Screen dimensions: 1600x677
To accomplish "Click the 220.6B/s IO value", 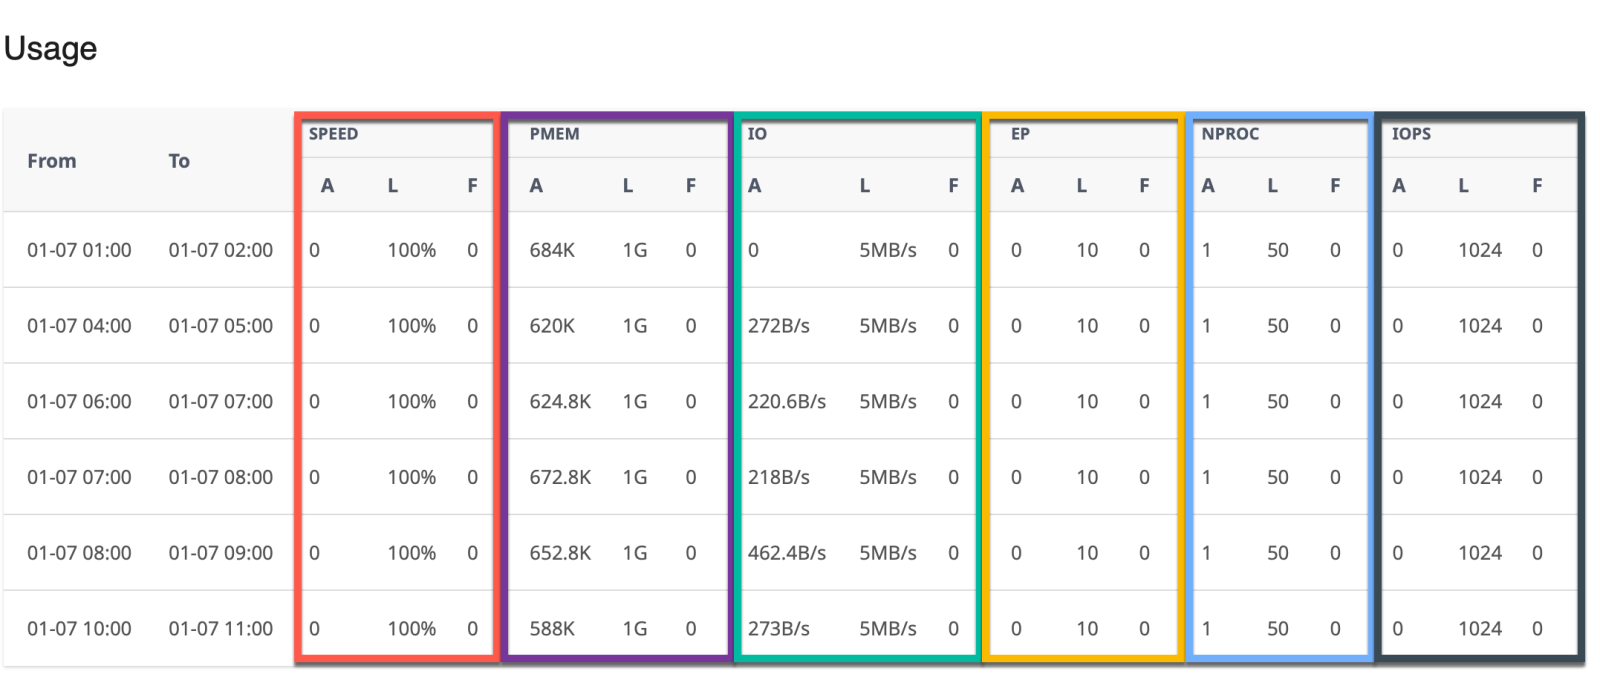I will [x=787, y=402].
